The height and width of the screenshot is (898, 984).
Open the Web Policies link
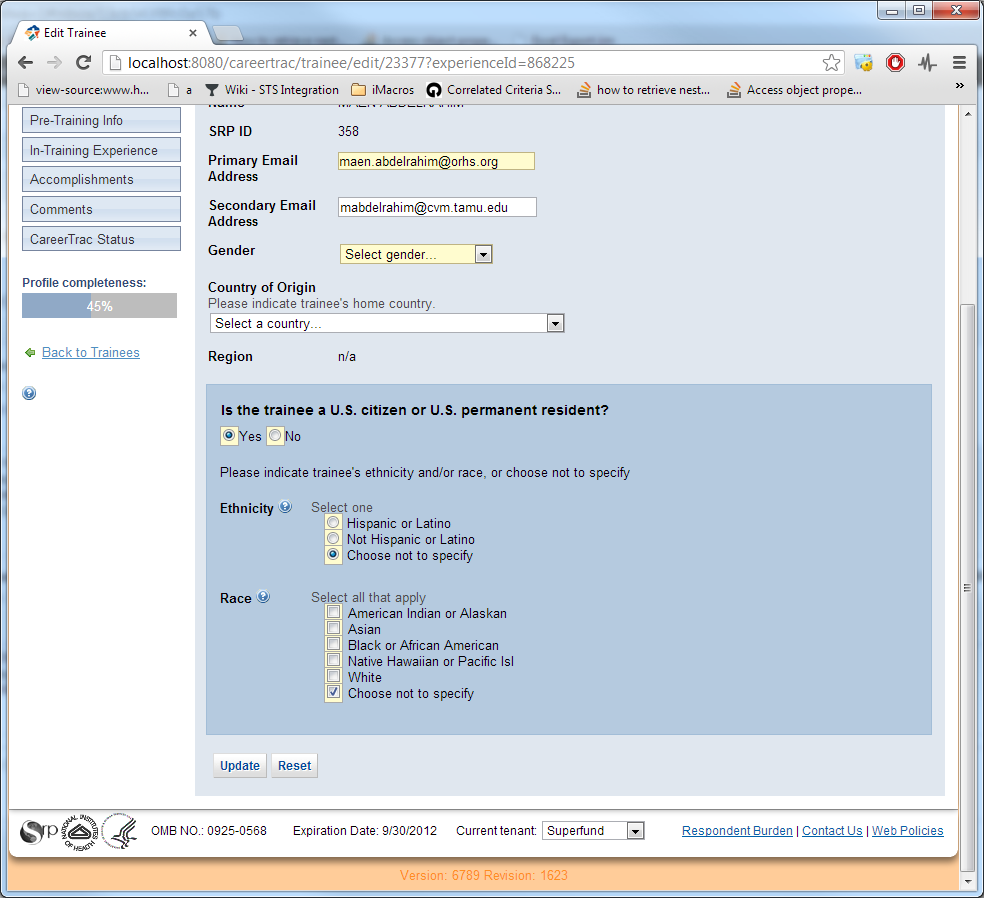(907, 831)
